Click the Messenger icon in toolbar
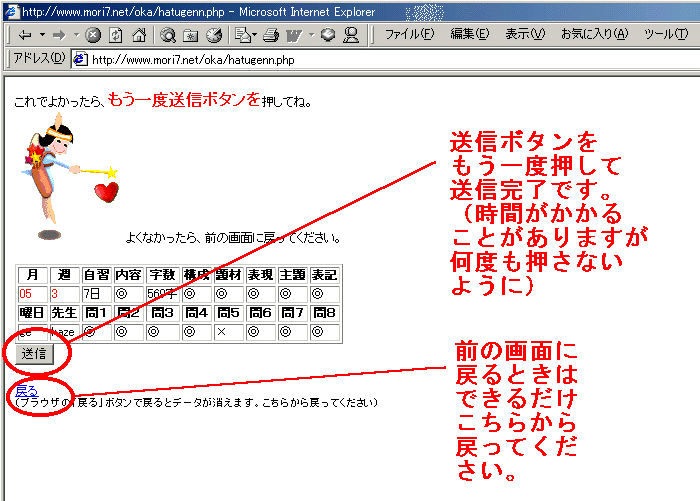 click(x=350, y=34)
